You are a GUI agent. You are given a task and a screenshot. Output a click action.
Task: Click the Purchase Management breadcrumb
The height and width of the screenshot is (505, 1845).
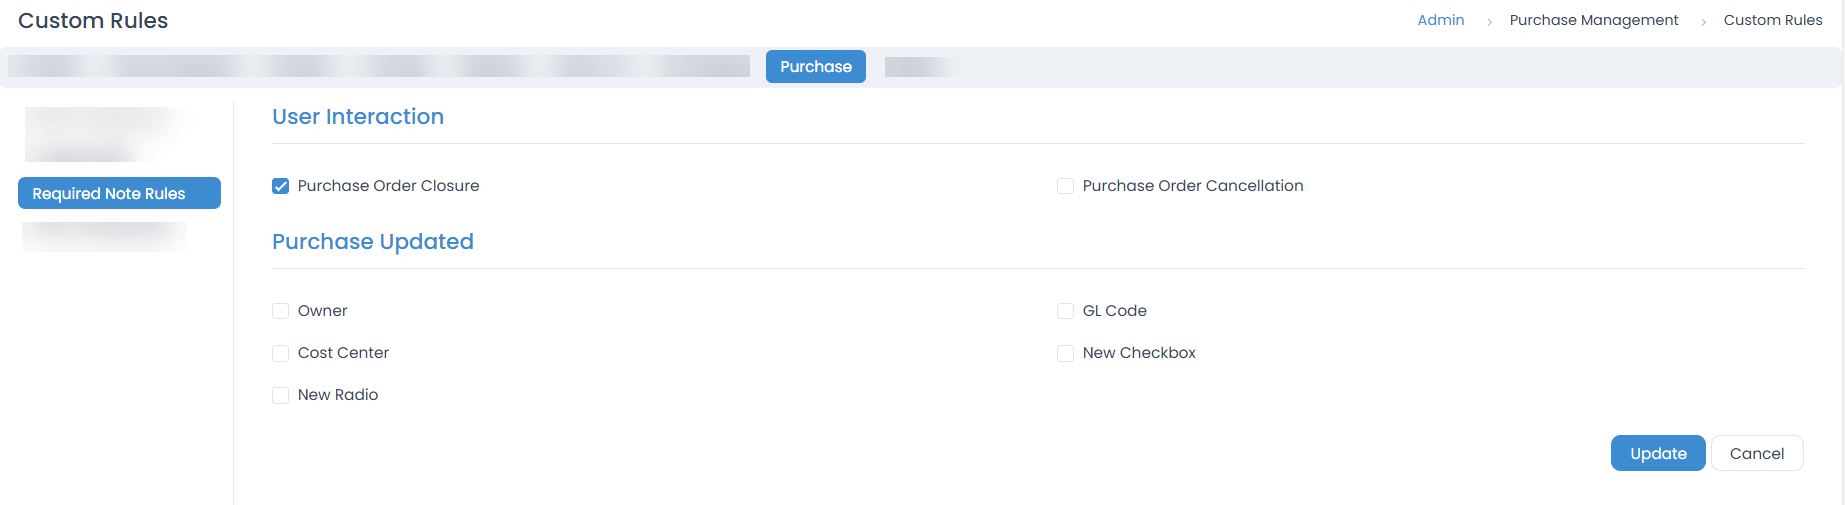(1593, 20)
